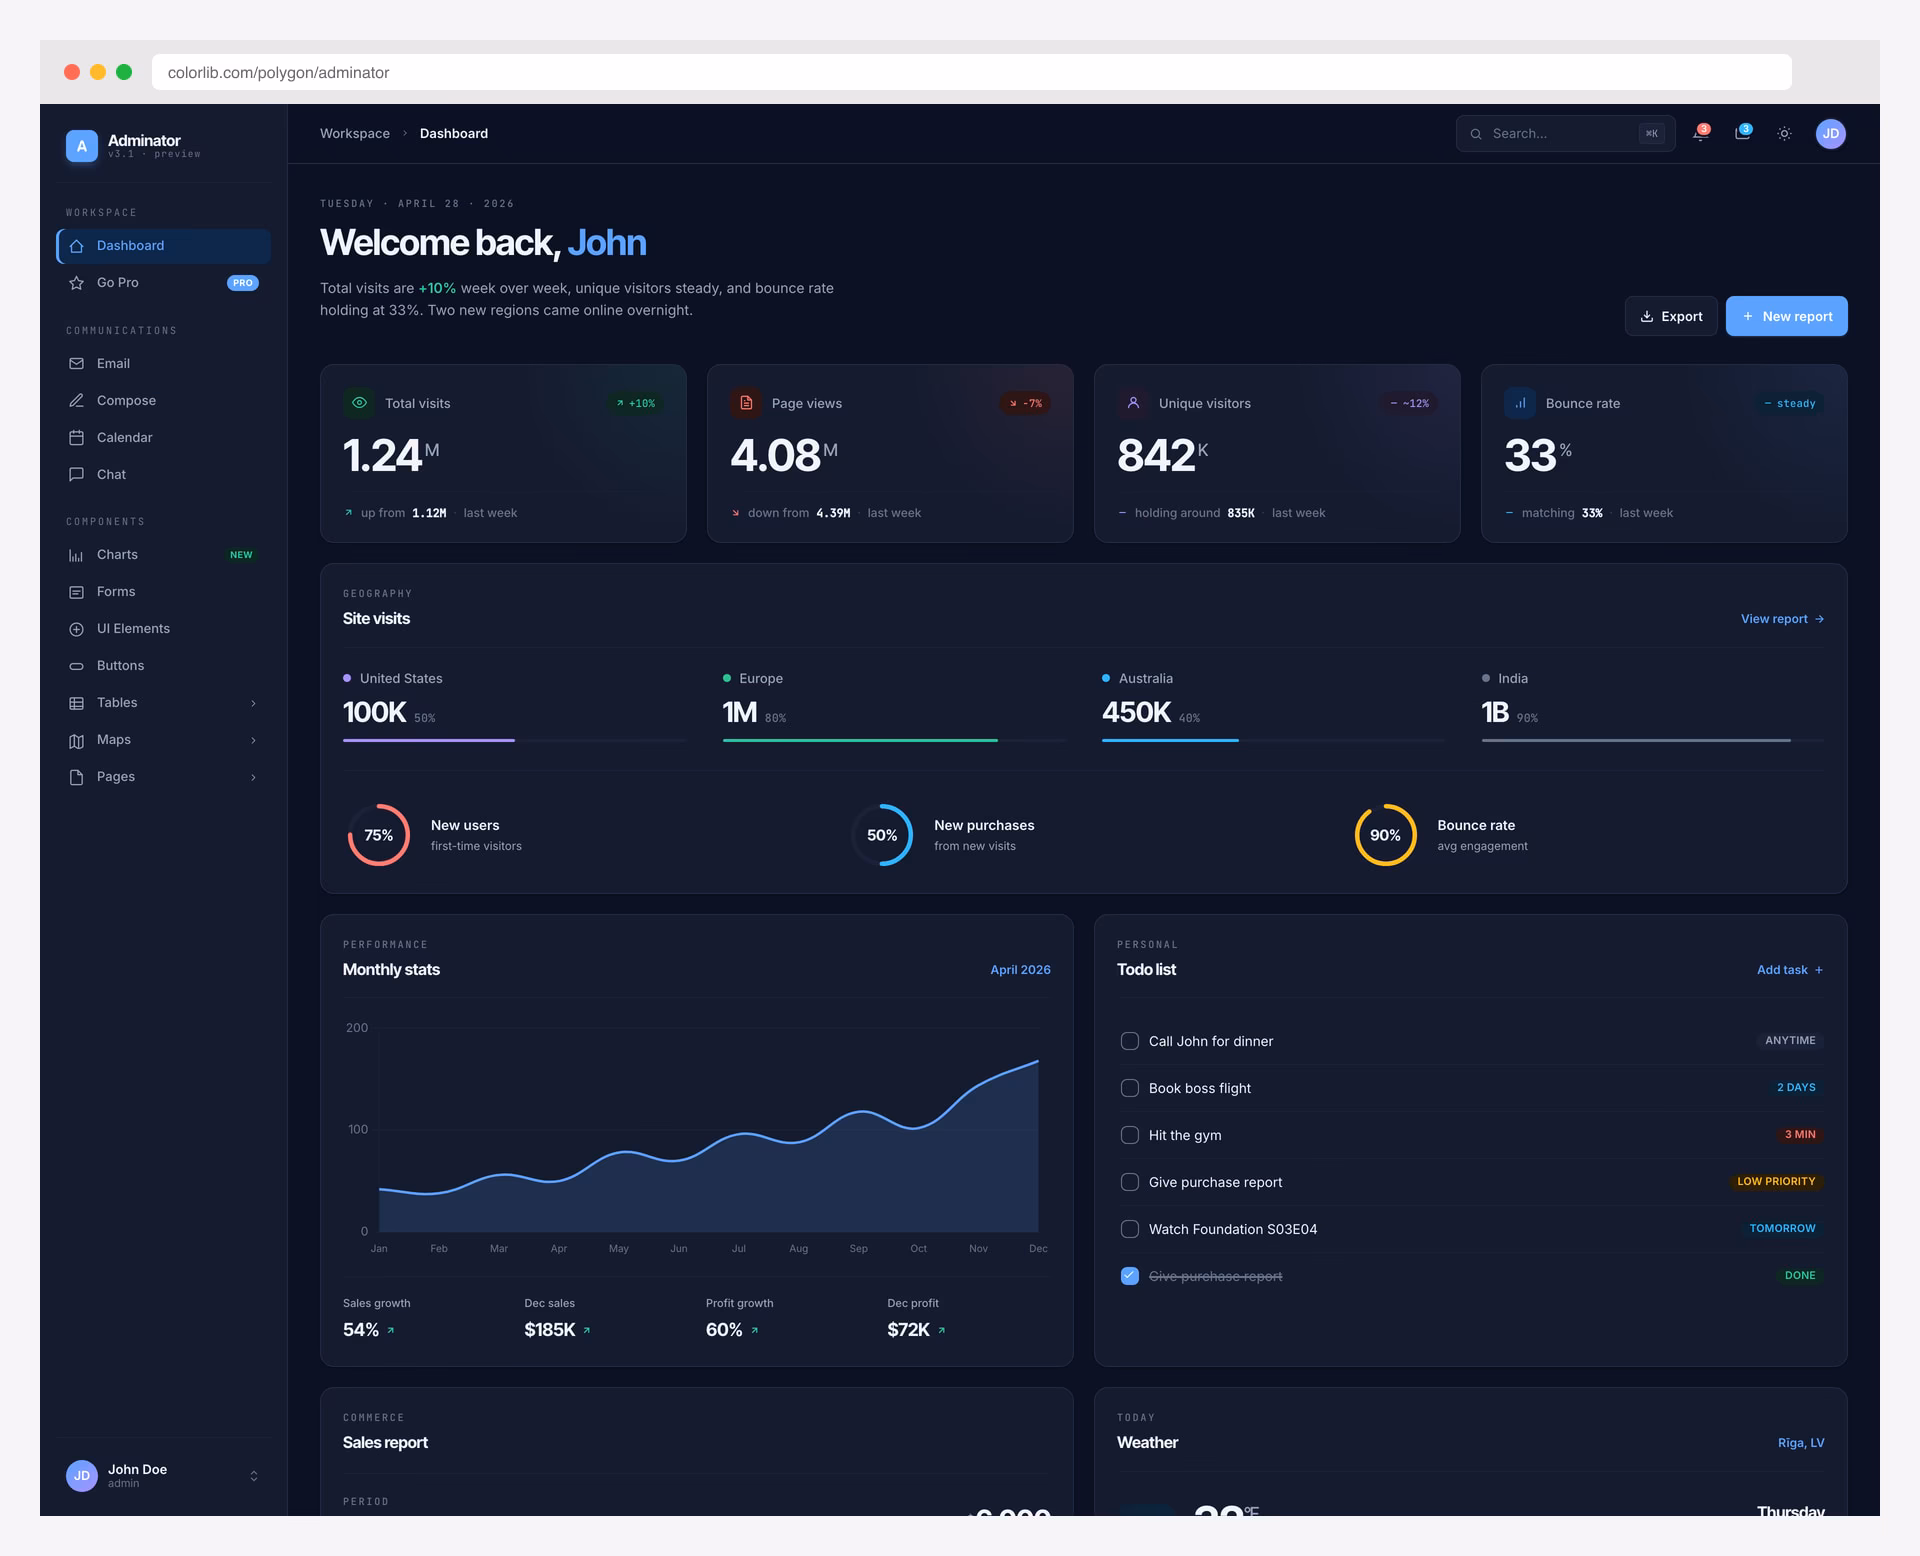Open the UI Elements menu item
Image resolution: width=1920 pixels, height=1556 pixels.
pos(164,629)
